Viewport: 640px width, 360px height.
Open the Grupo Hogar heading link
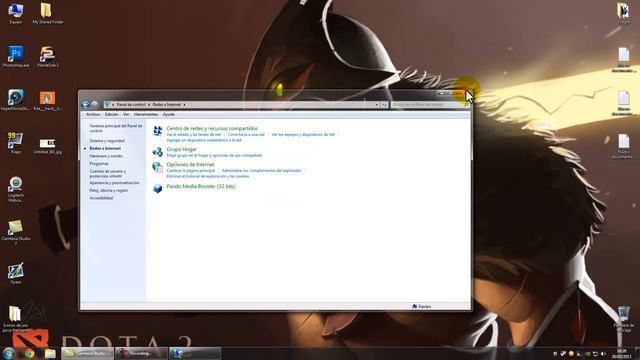[x=182, y=149]
